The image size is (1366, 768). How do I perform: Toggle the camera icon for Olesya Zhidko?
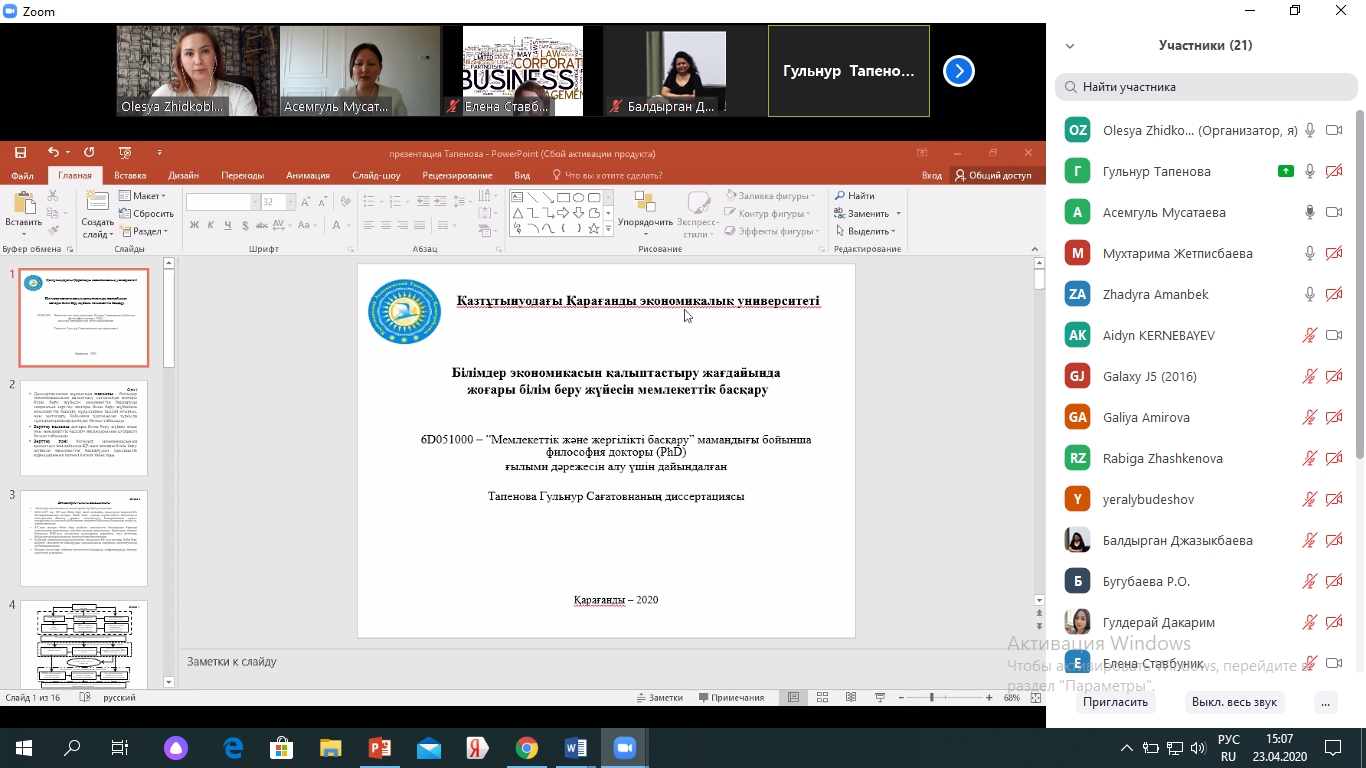[1333, 130]
